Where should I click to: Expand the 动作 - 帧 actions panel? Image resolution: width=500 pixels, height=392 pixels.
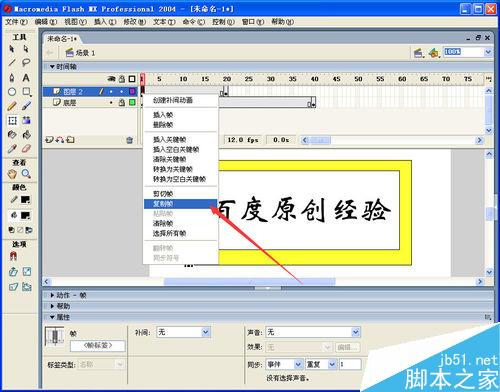[x=52, y=295]
